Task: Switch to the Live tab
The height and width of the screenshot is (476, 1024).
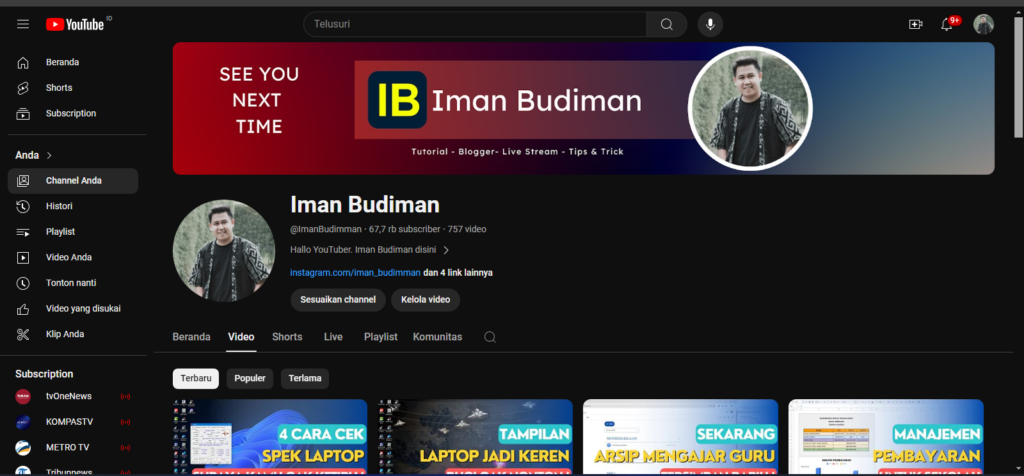Action: click(x=333, y=337)
